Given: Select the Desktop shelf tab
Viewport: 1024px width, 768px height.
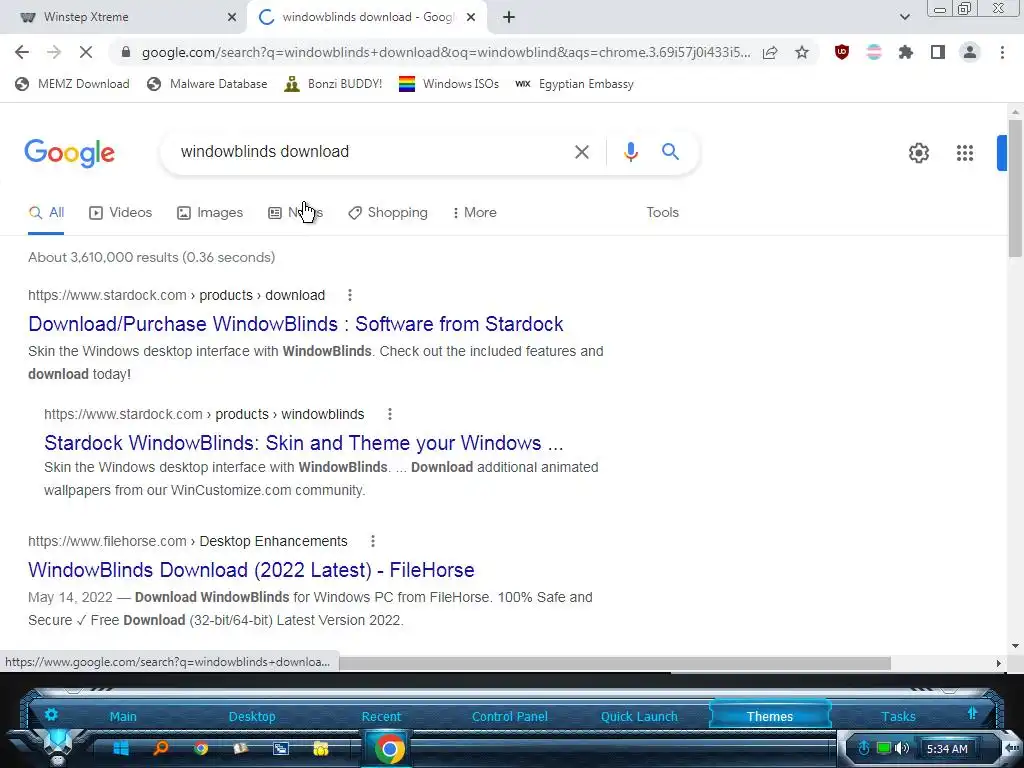Looking at the screenshot, I should (252, 716).
